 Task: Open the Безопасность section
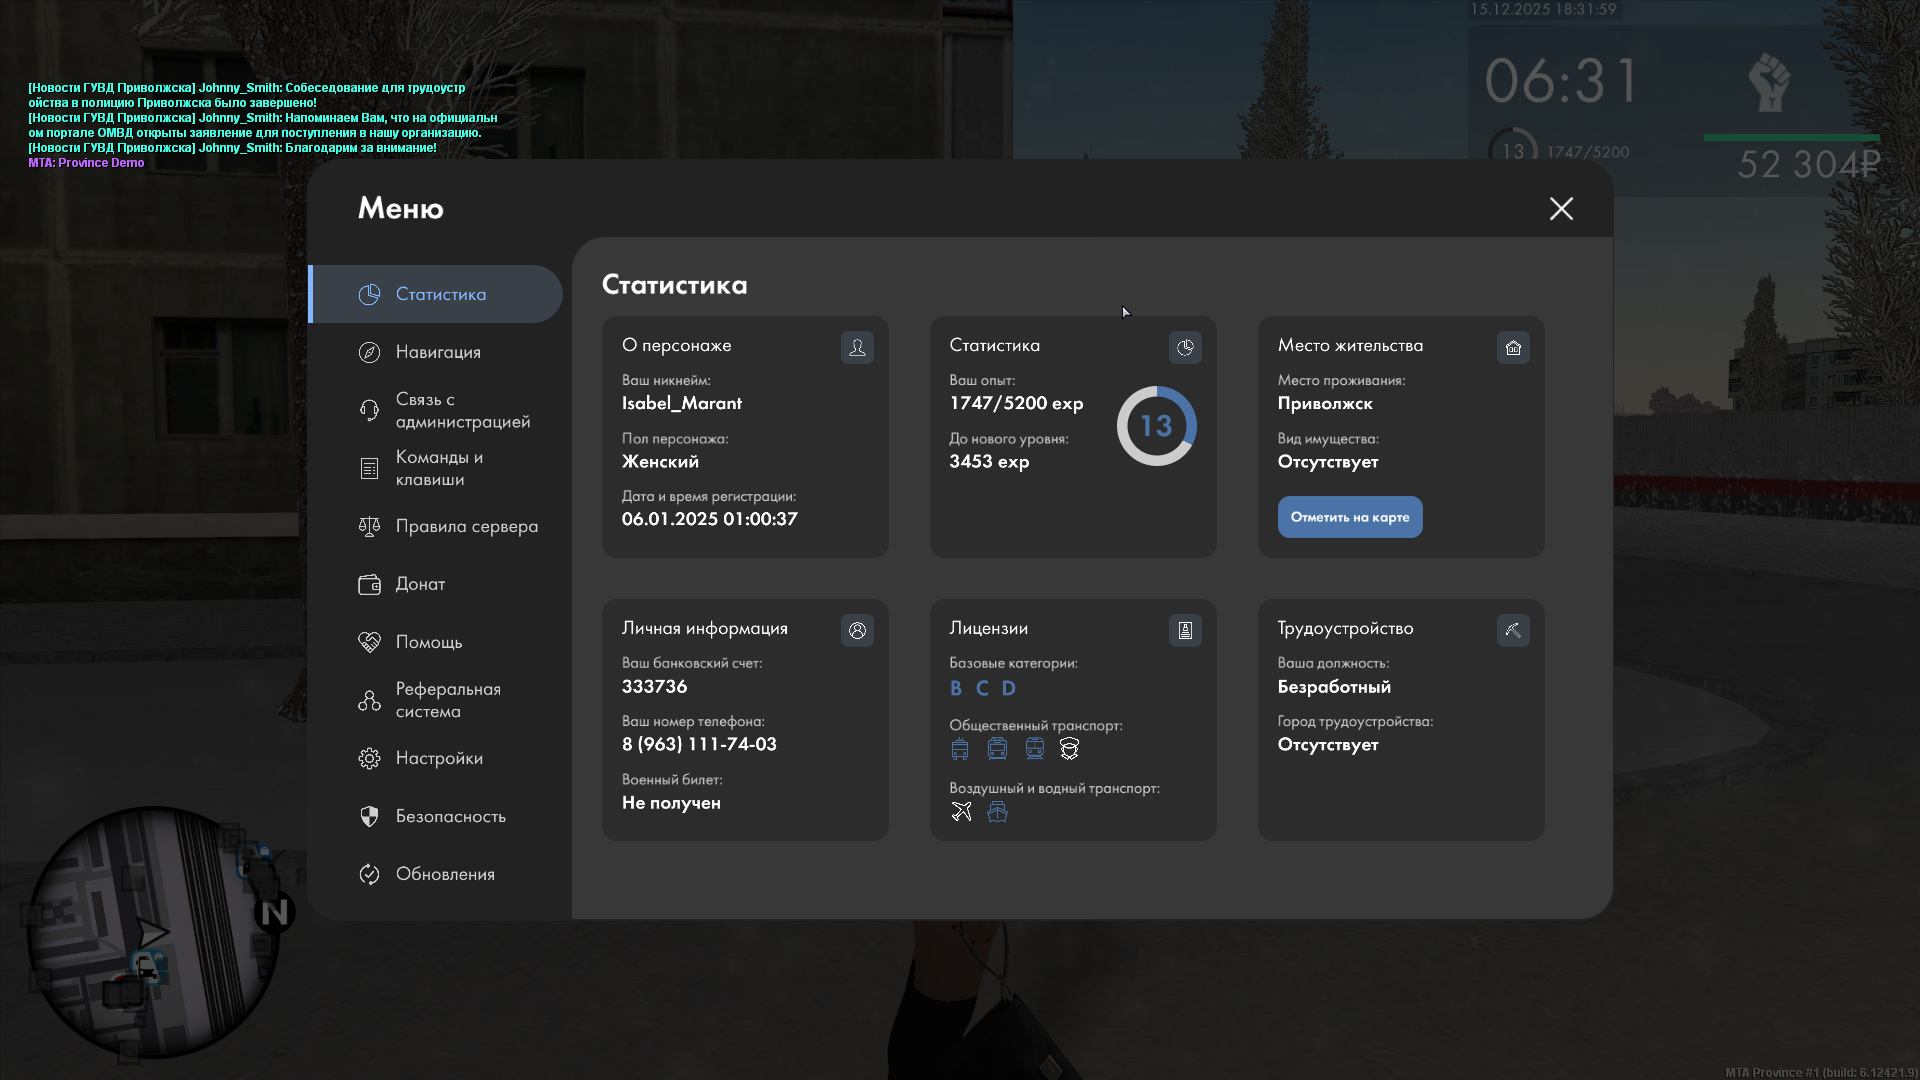(x=450, y=816)
